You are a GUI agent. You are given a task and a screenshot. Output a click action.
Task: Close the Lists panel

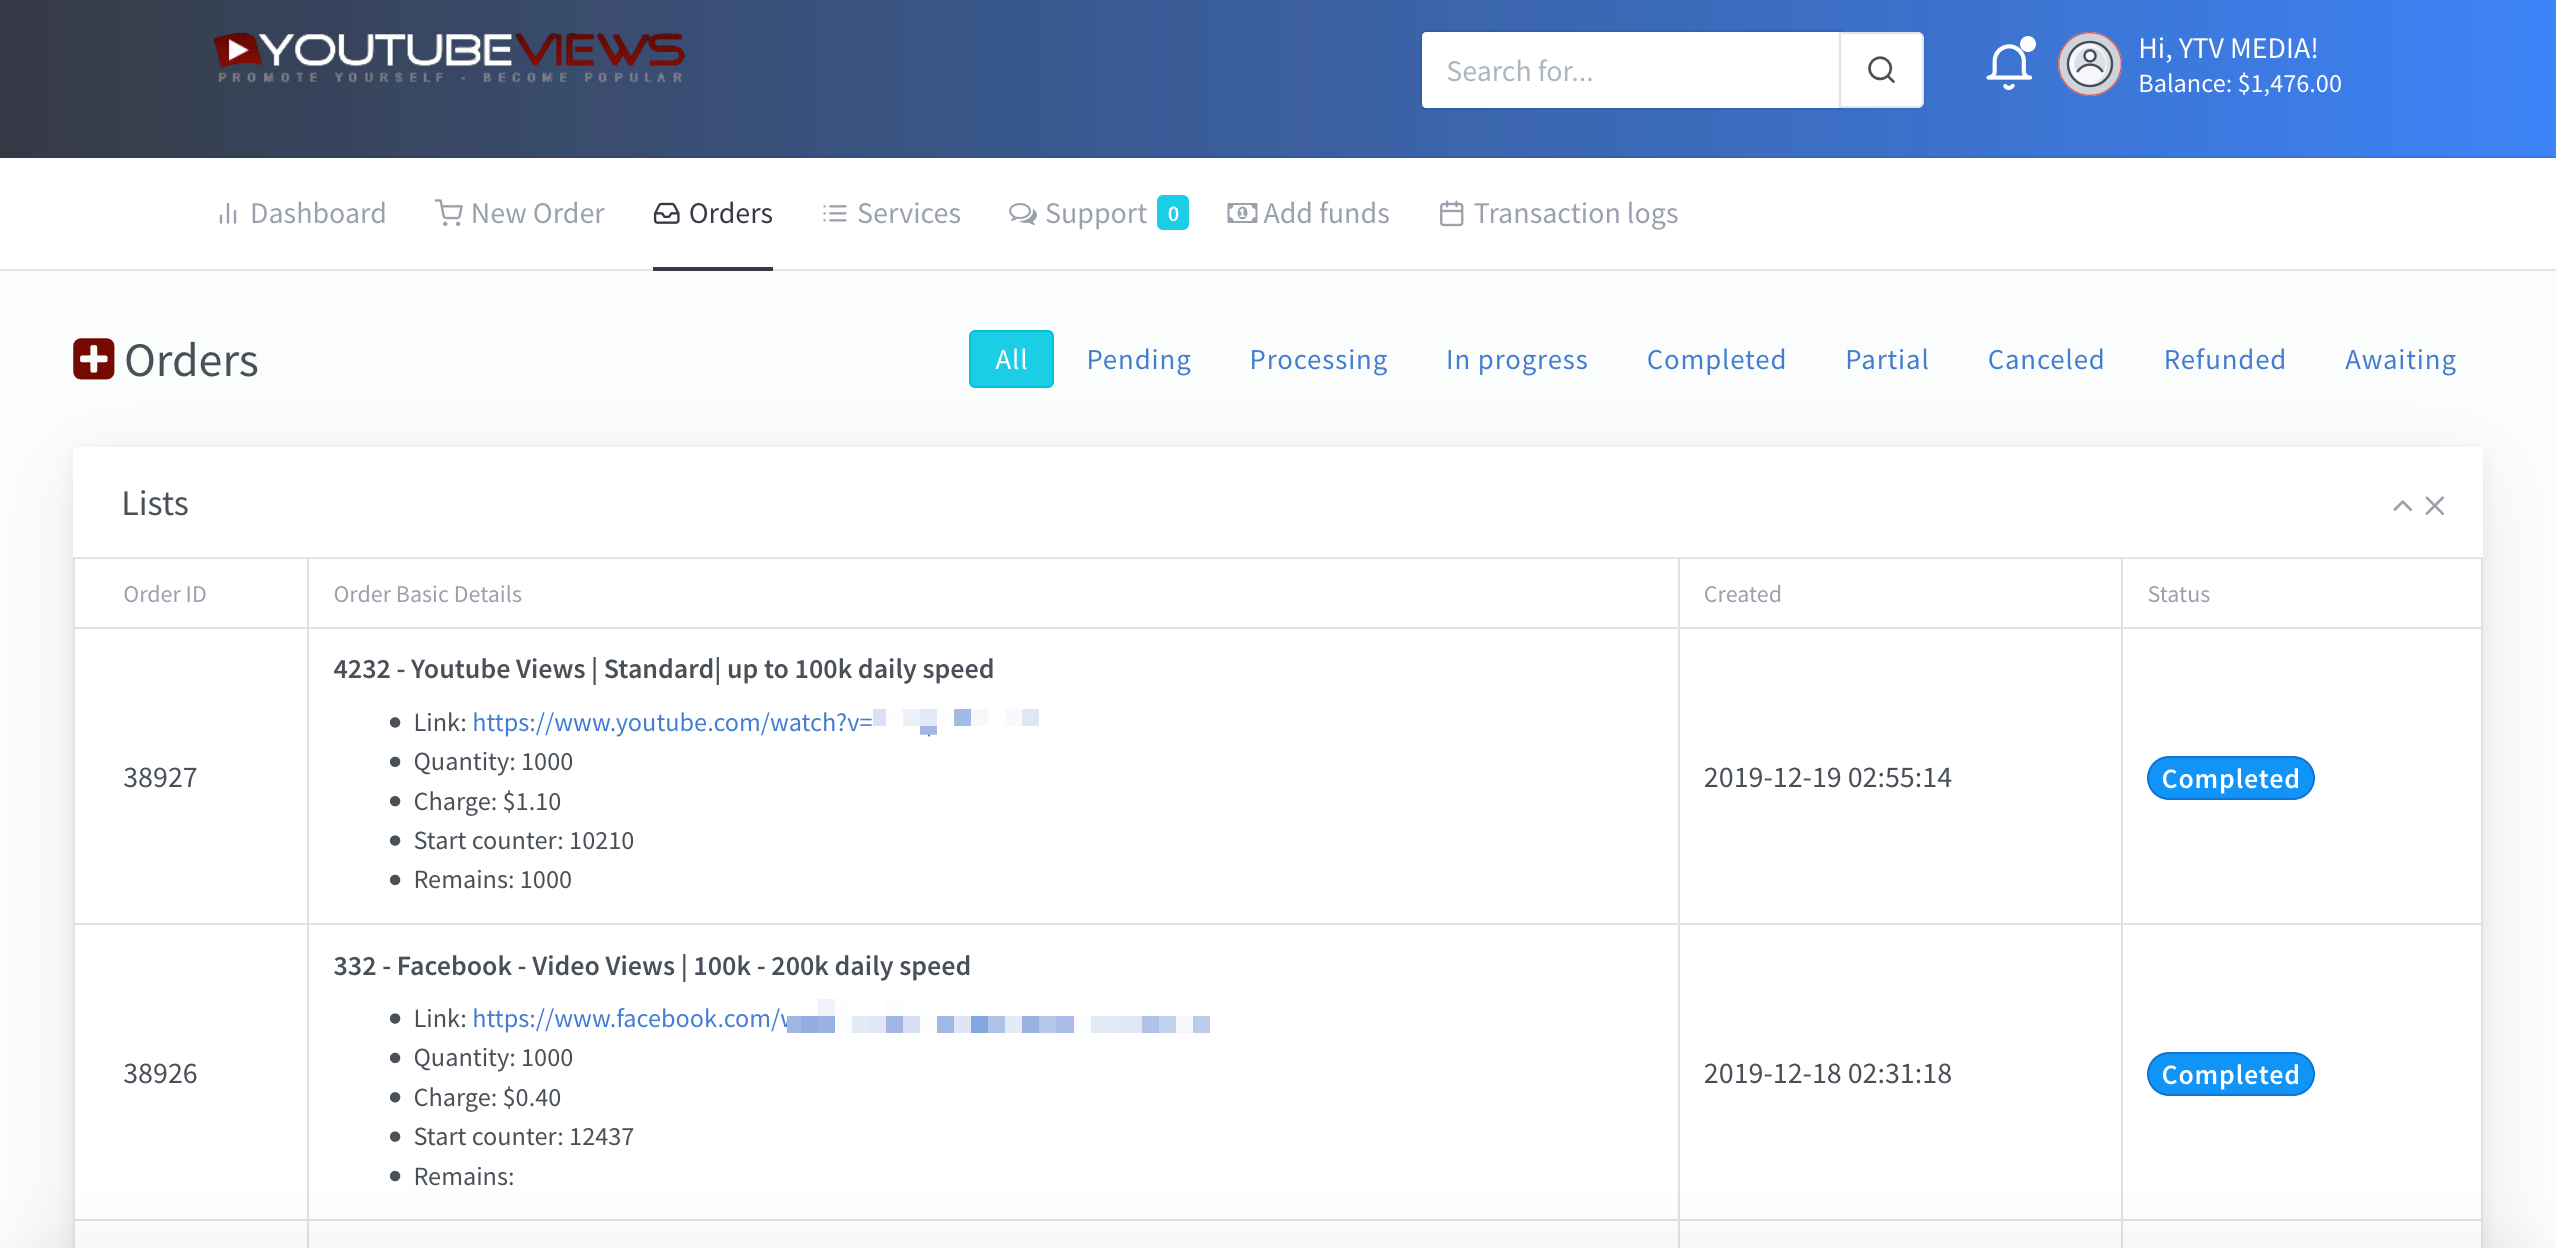[2435, 506]
